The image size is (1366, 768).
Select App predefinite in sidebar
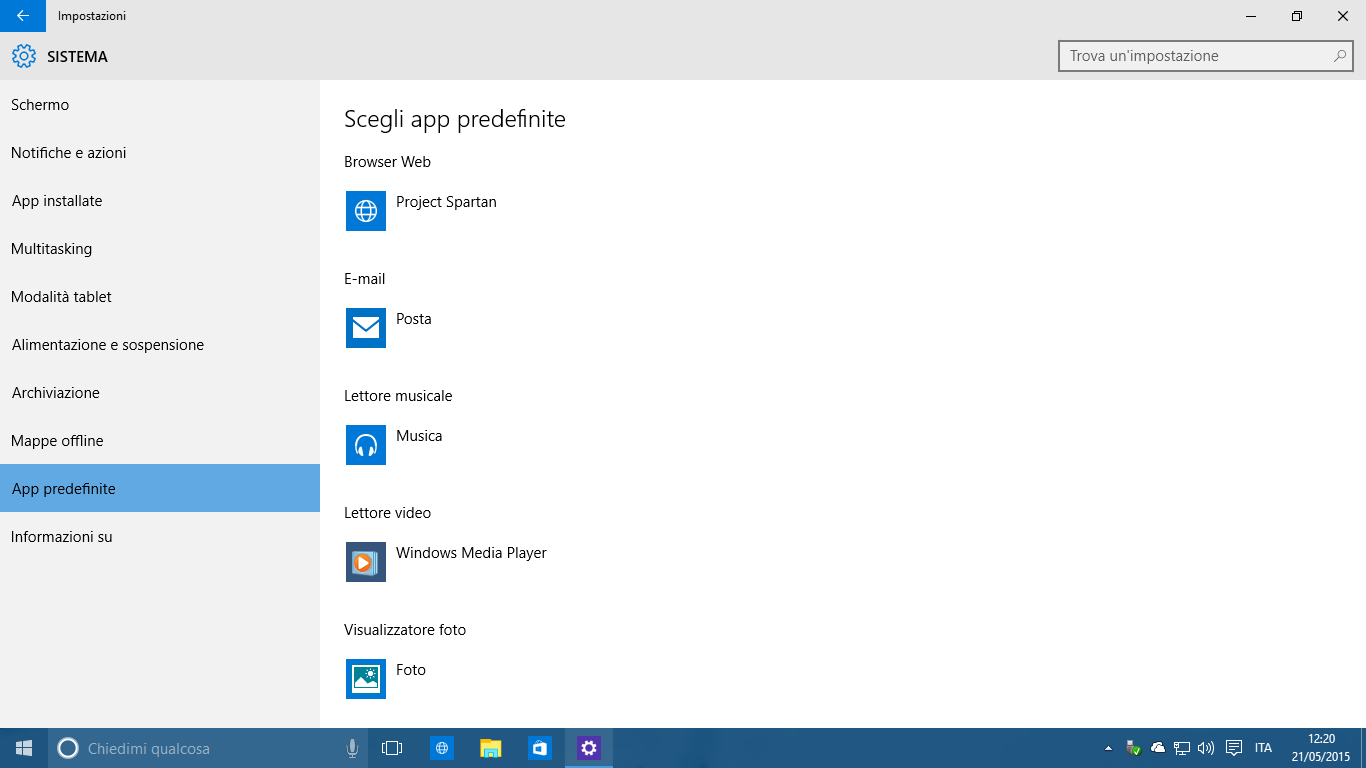tap(160, 488)
